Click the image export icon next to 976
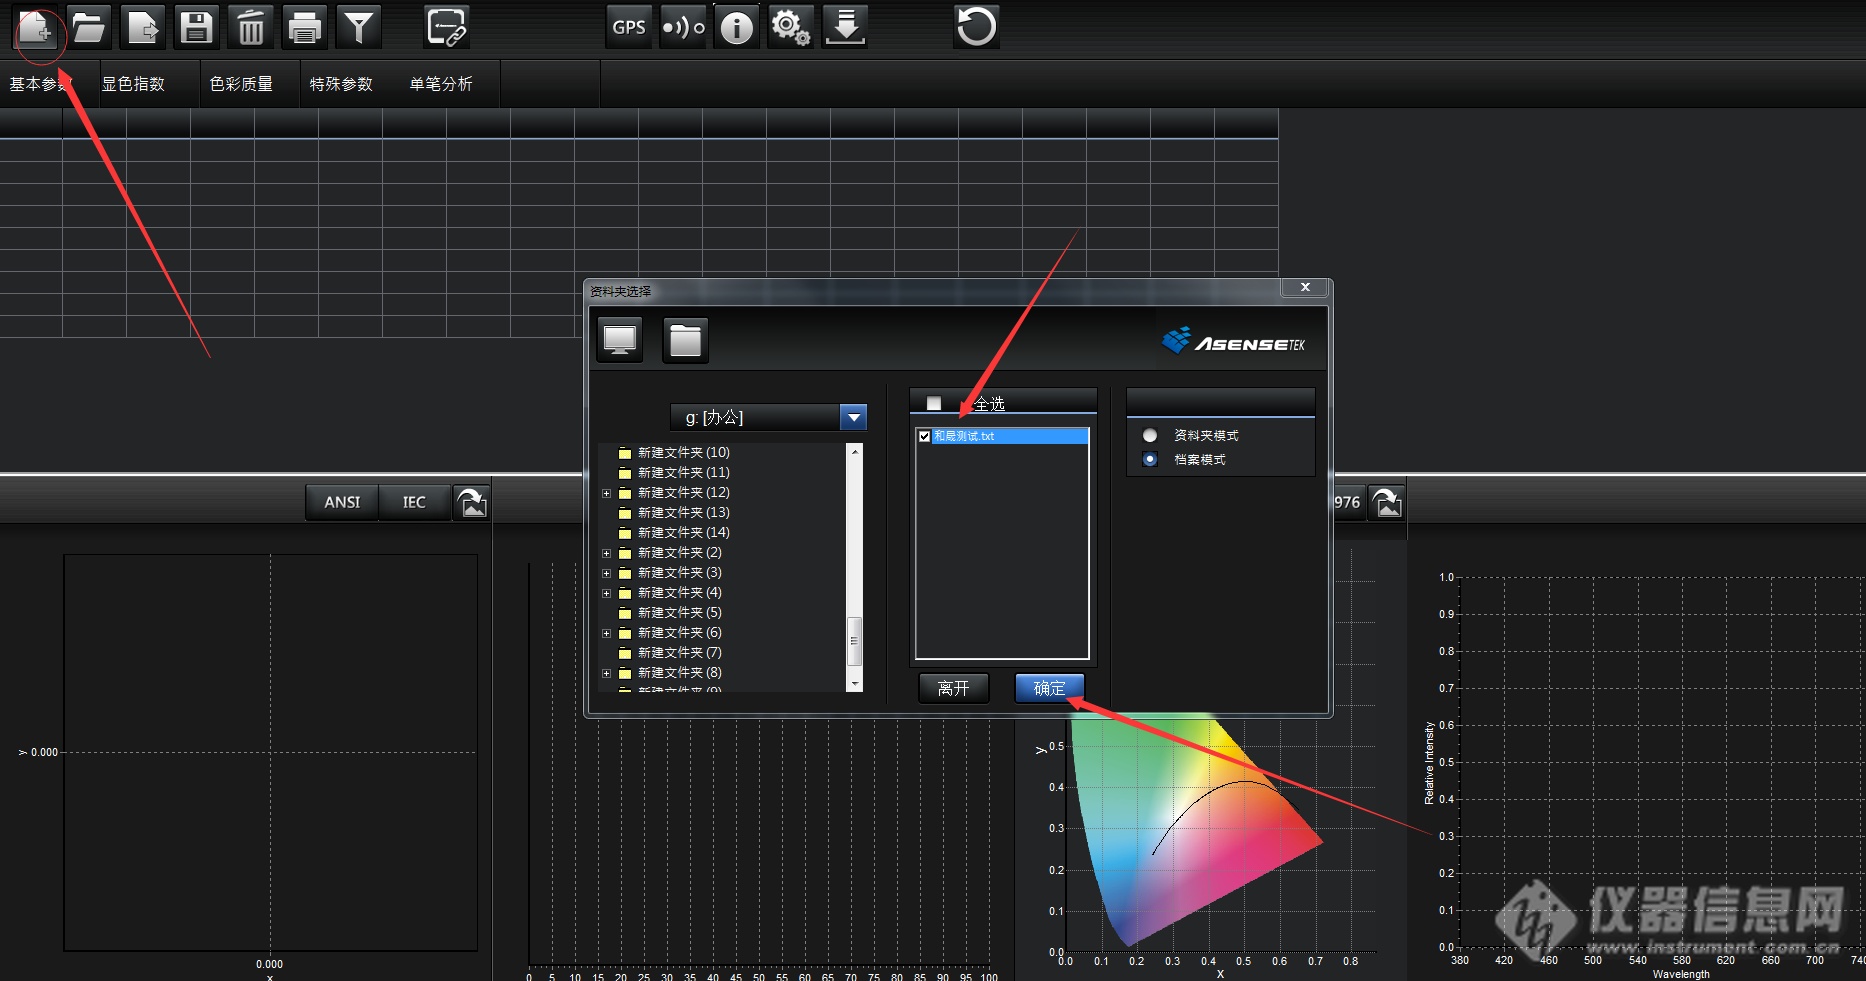The height and width of the screenshot is (981, 1866). pyautogui.click(x=1387, y=502)
